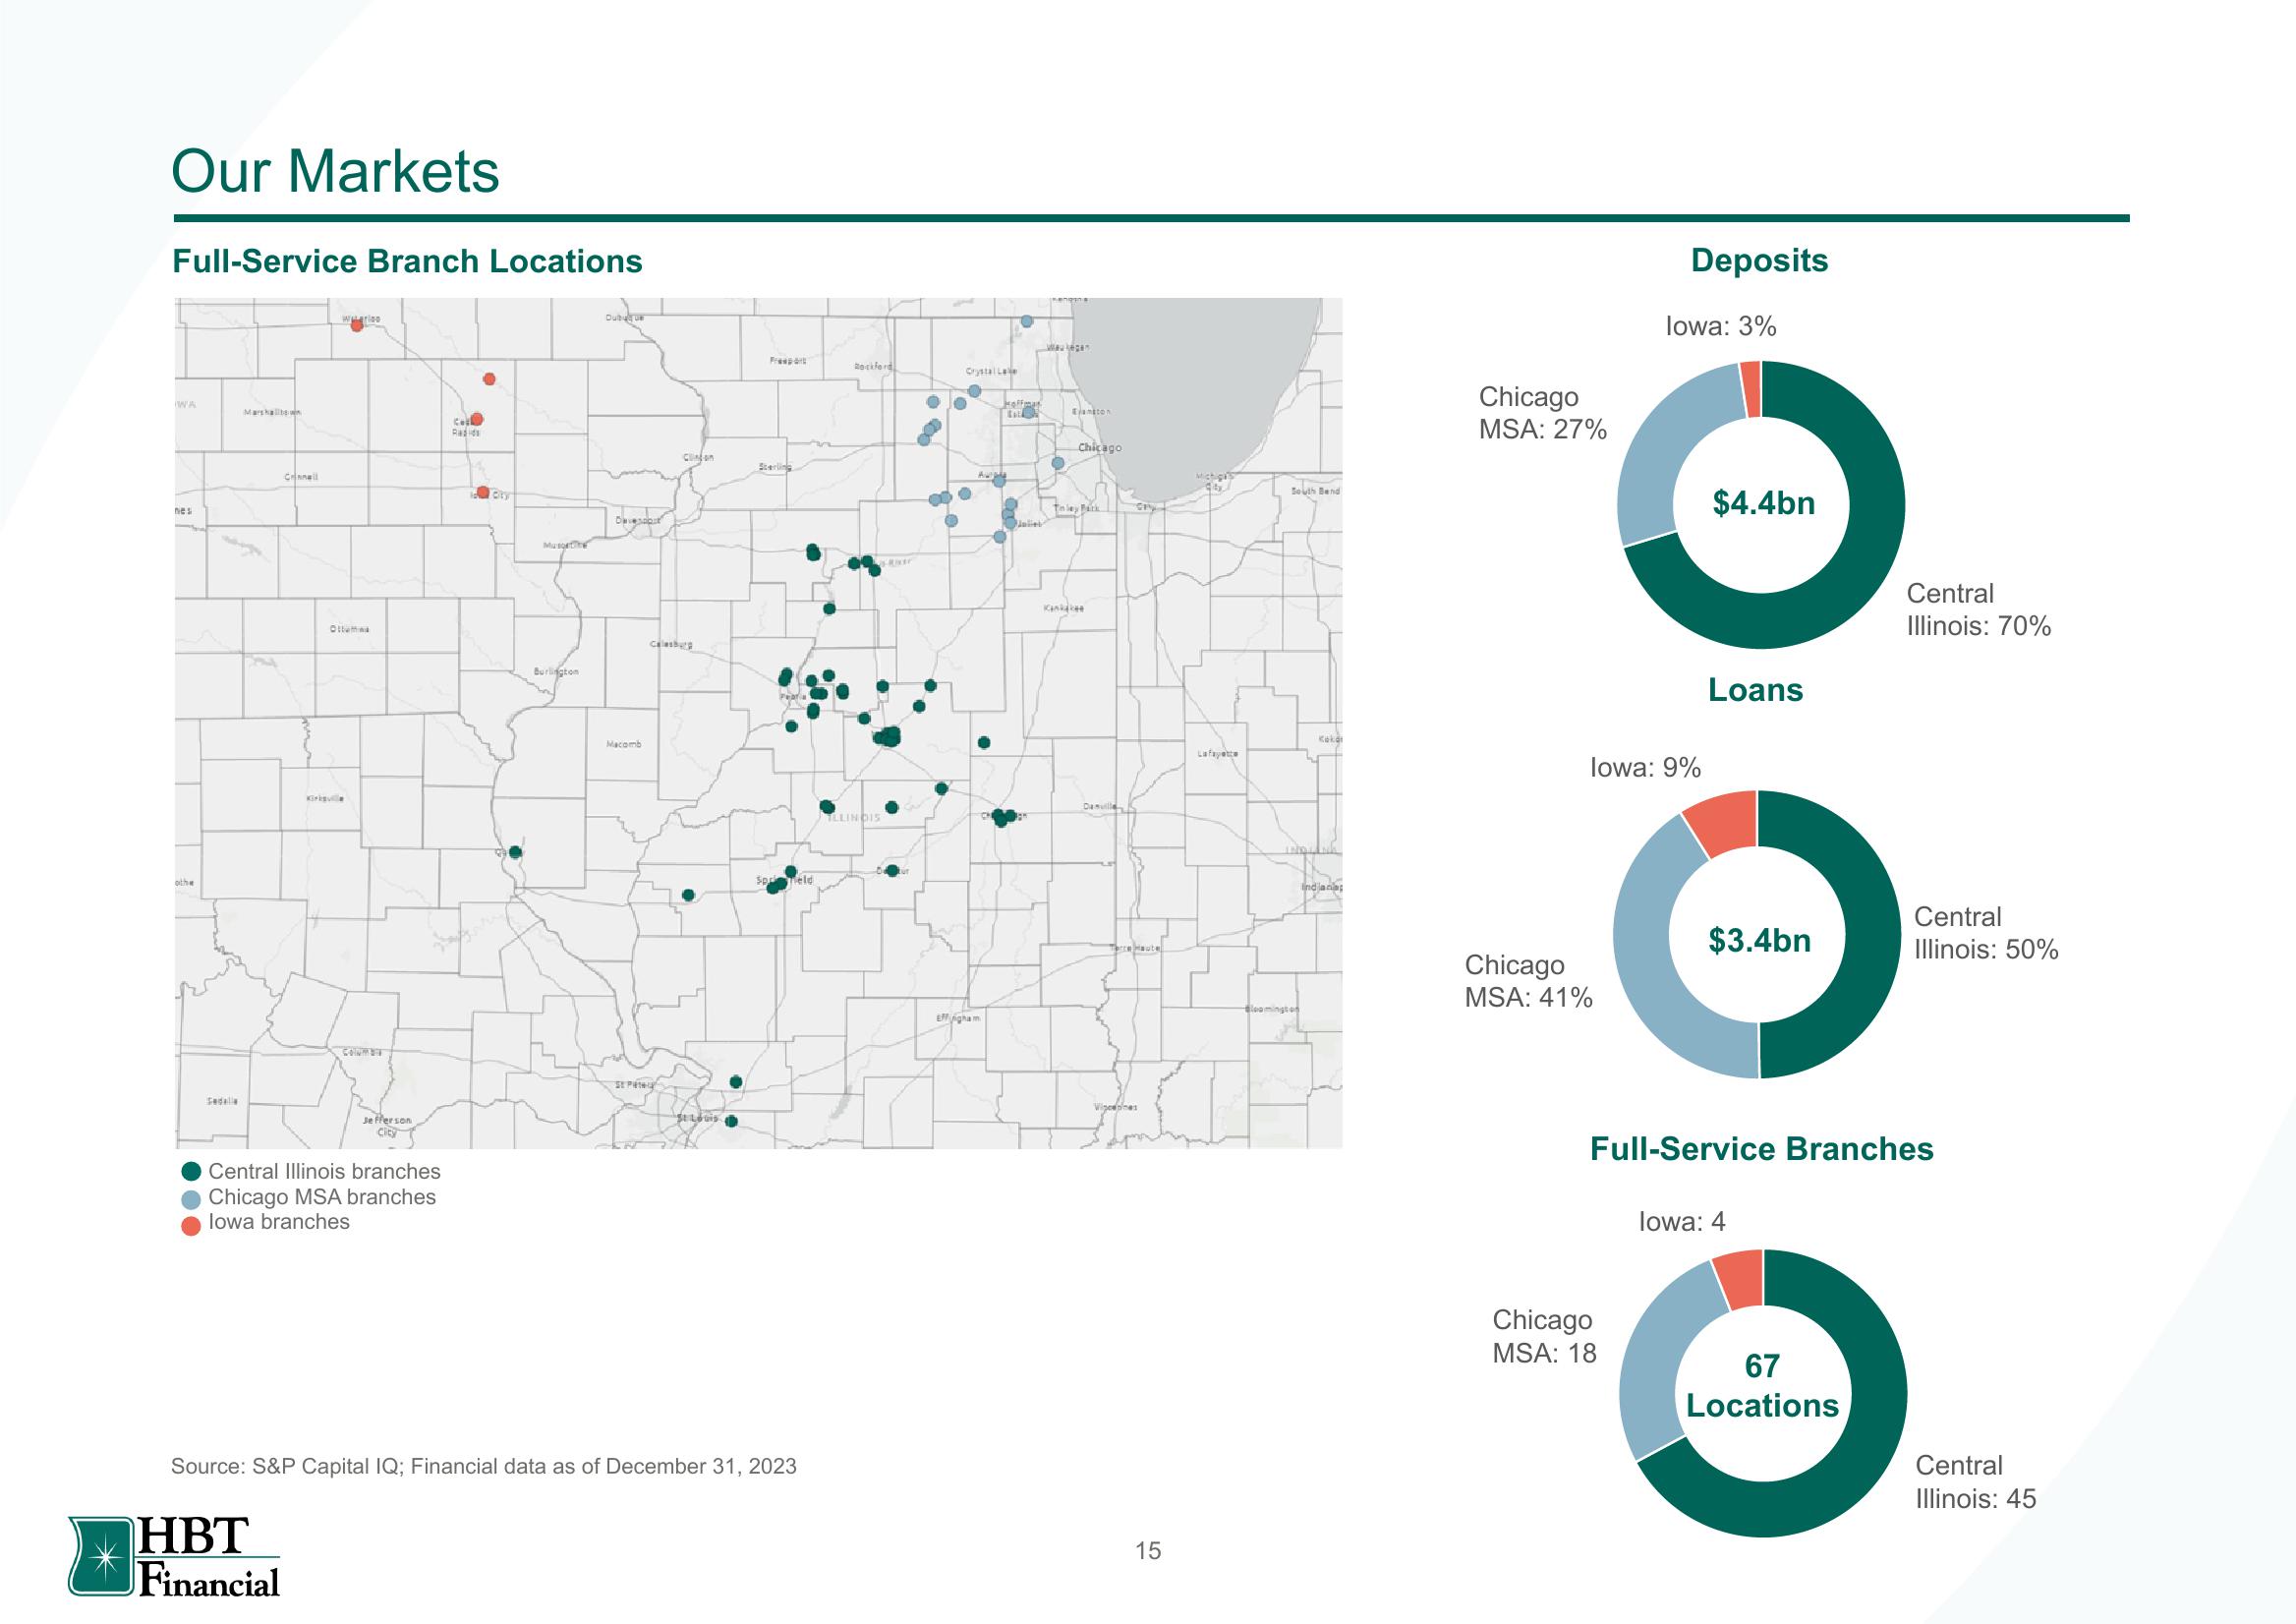
Task: Click the red Iowa segment in Loans chart
Action: coord(1724,823)
